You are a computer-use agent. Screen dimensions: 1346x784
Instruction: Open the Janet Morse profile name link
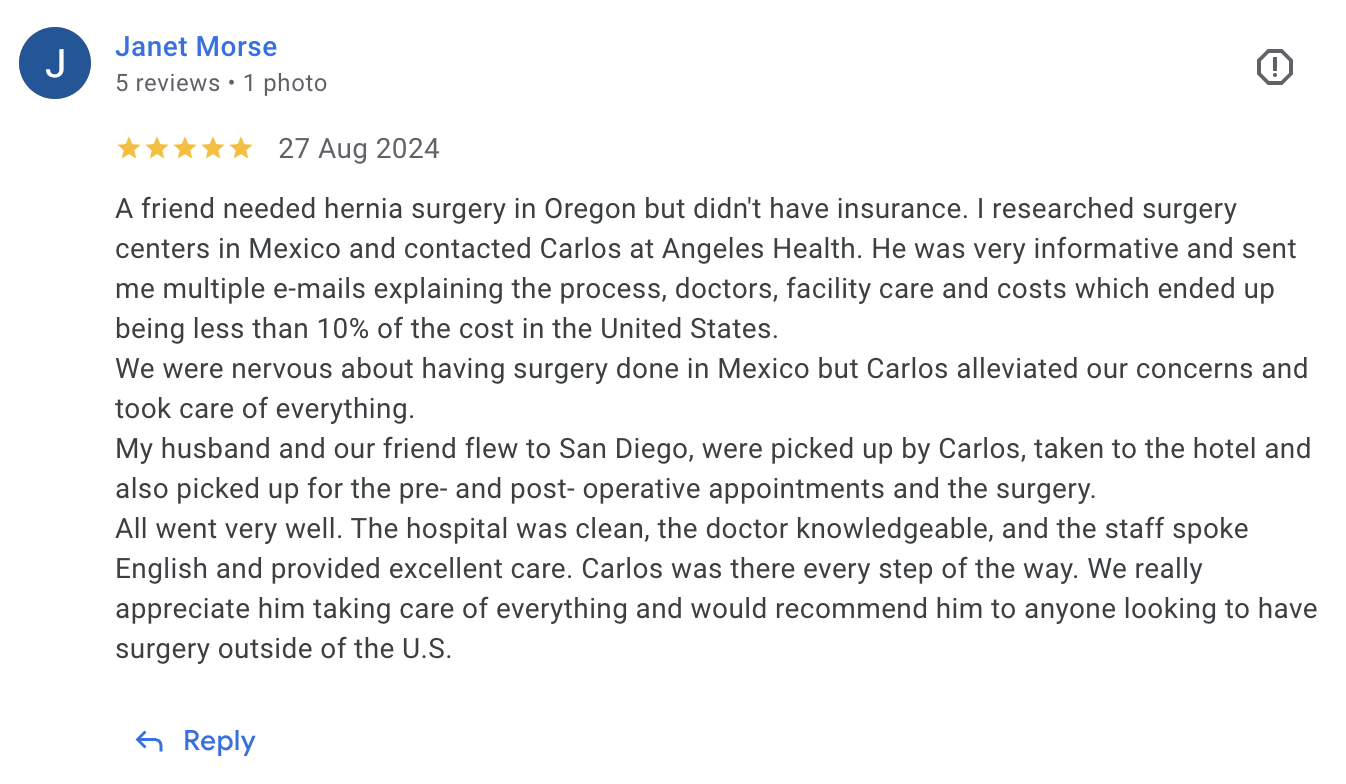point(196,46)
